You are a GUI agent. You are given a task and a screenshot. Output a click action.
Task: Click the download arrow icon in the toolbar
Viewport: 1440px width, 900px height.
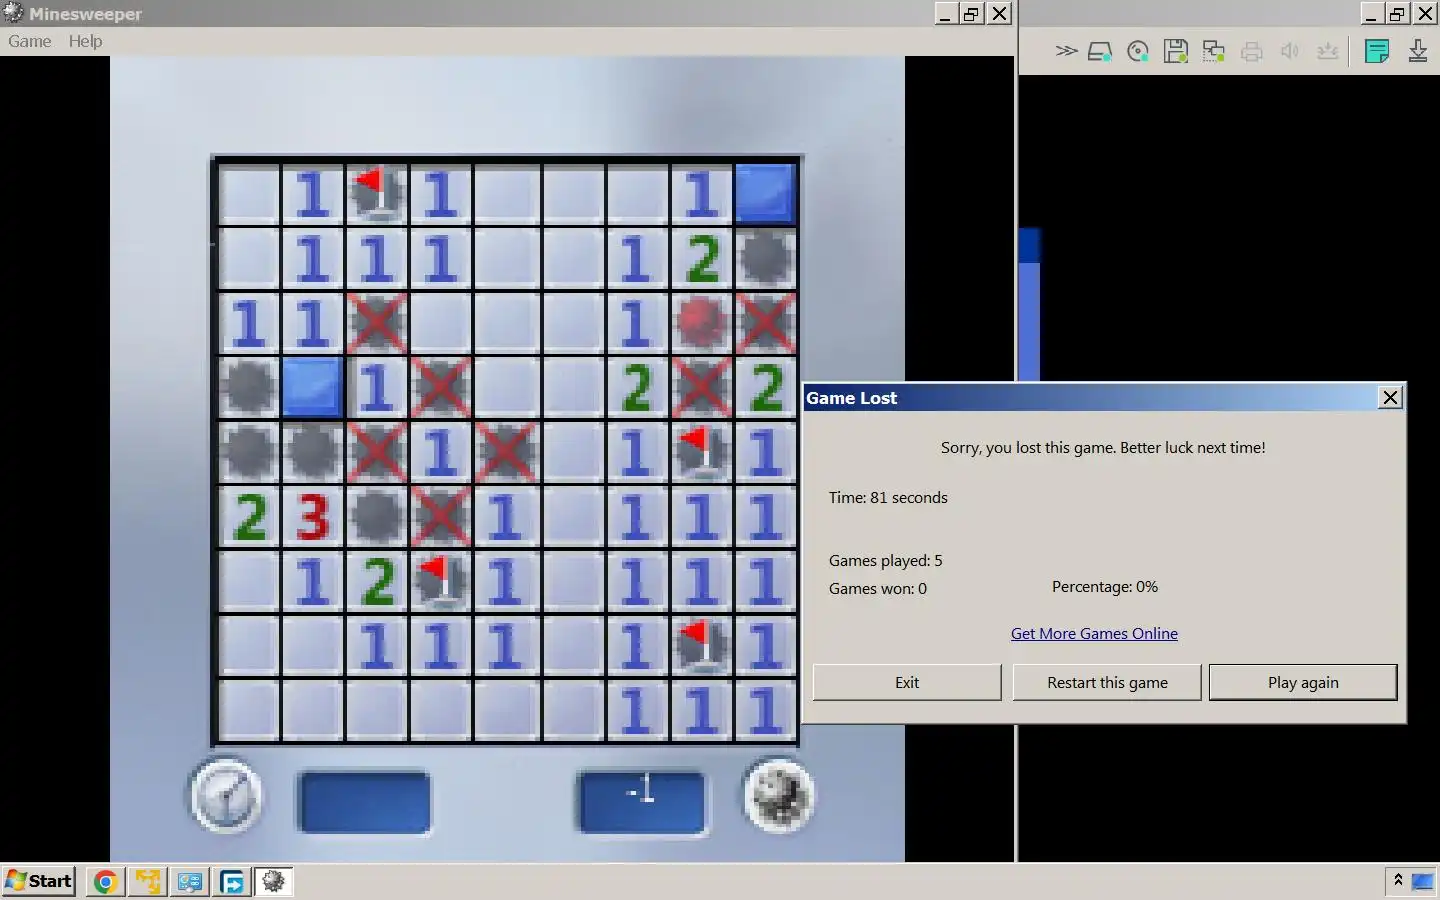click(1418, 51)
